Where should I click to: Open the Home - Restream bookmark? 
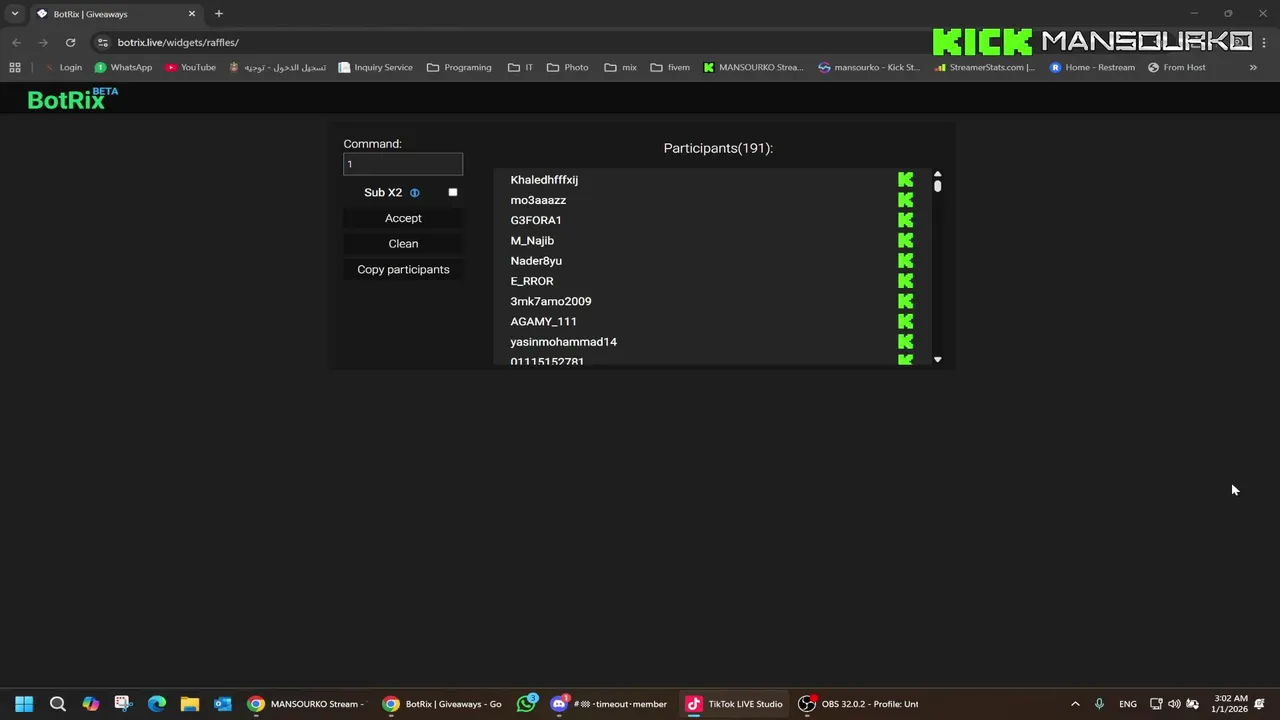click(x=1092, y=67)
